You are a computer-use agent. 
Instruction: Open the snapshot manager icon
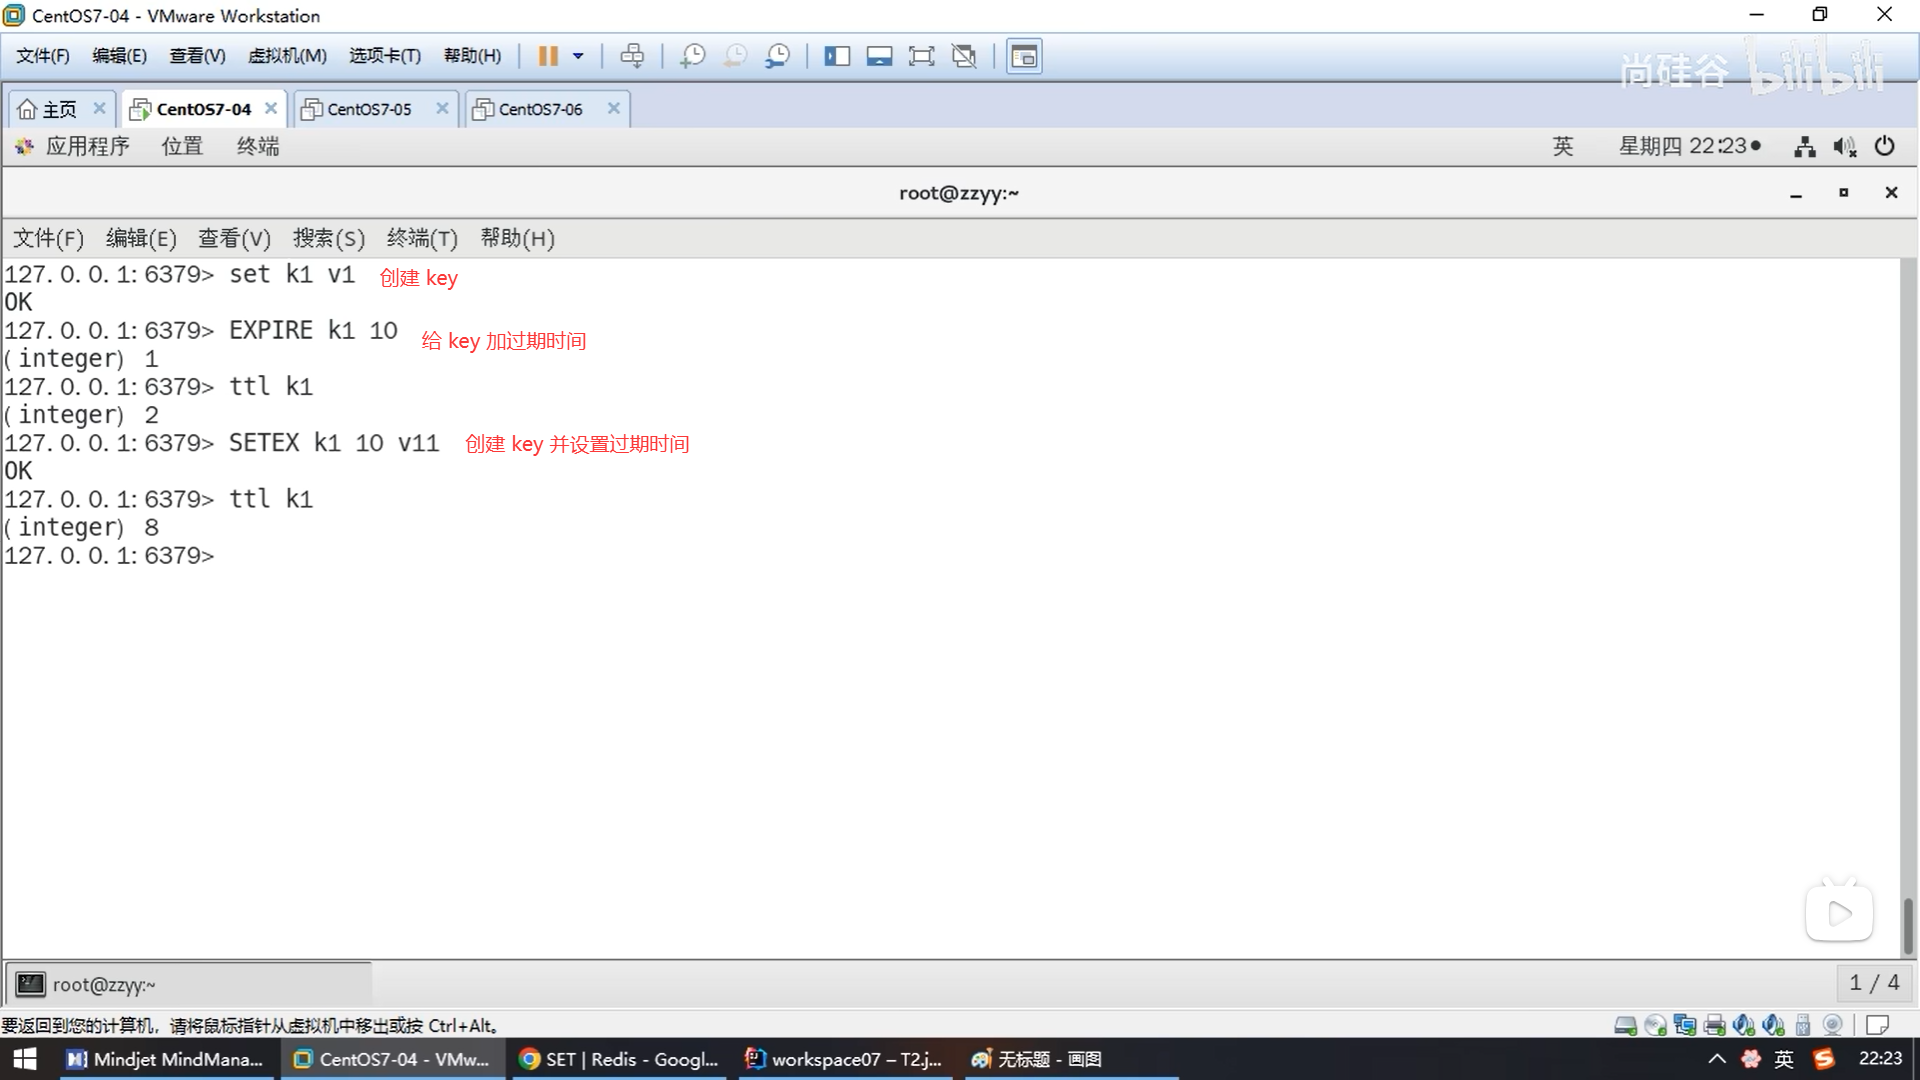point(778,56)
